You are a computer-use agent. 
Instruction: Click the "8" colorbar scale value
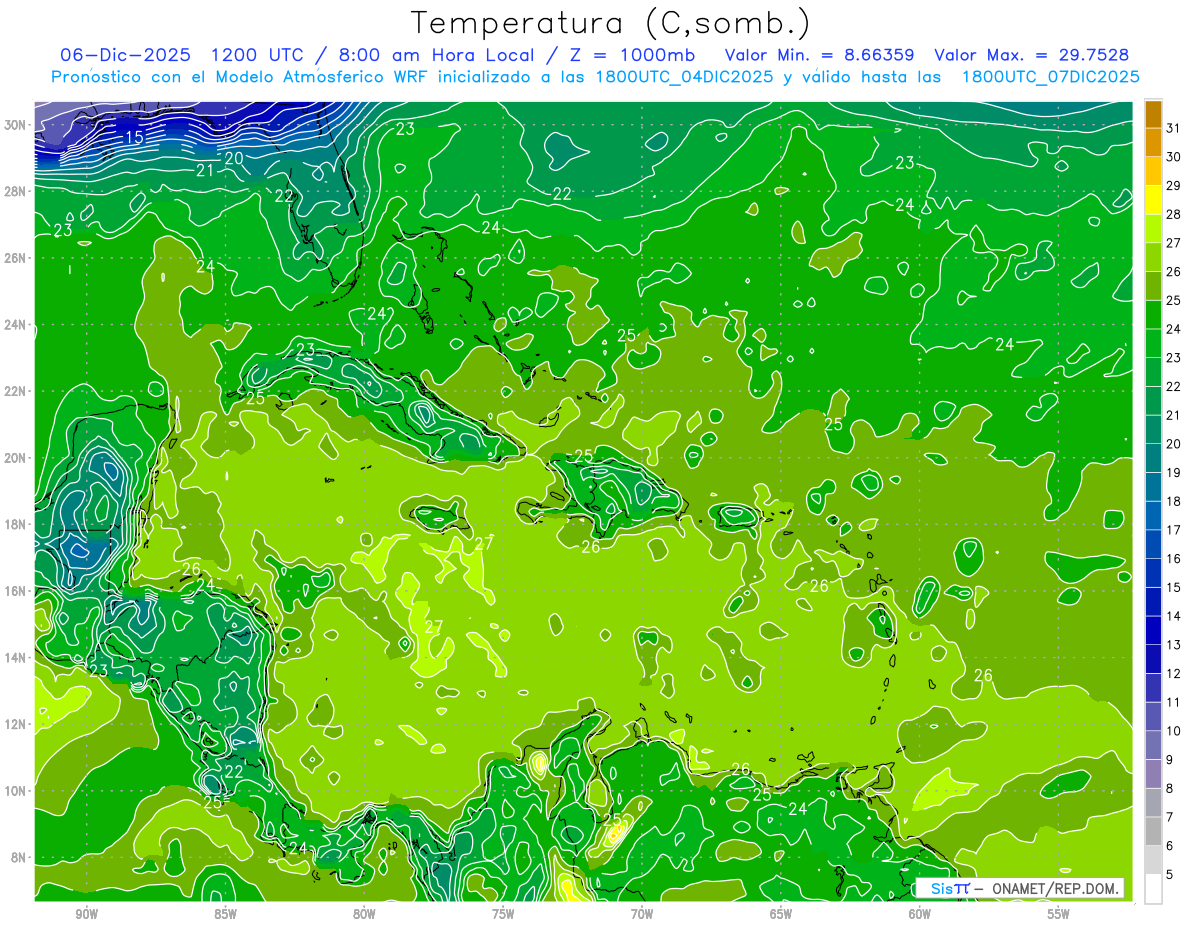(x=1169, y=788)
